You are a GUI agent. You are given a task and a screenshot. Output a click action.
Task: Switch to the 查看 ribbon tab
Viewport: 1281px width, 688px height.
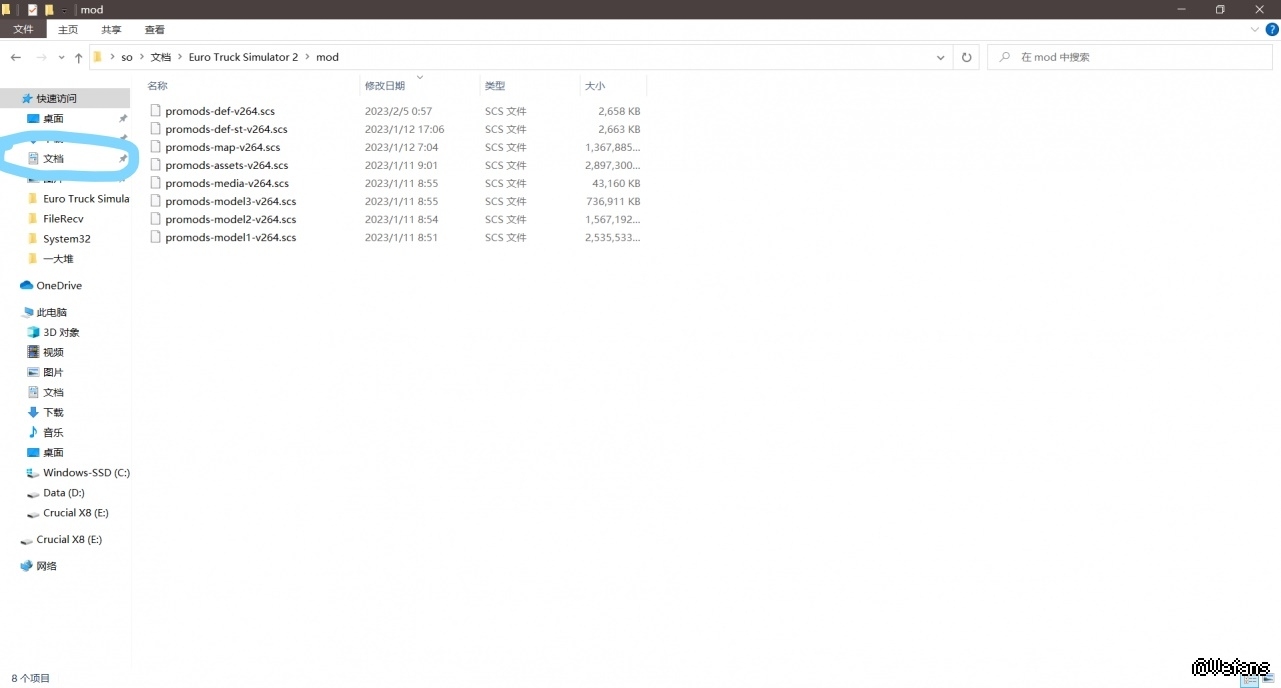click(x=155, y=30)
